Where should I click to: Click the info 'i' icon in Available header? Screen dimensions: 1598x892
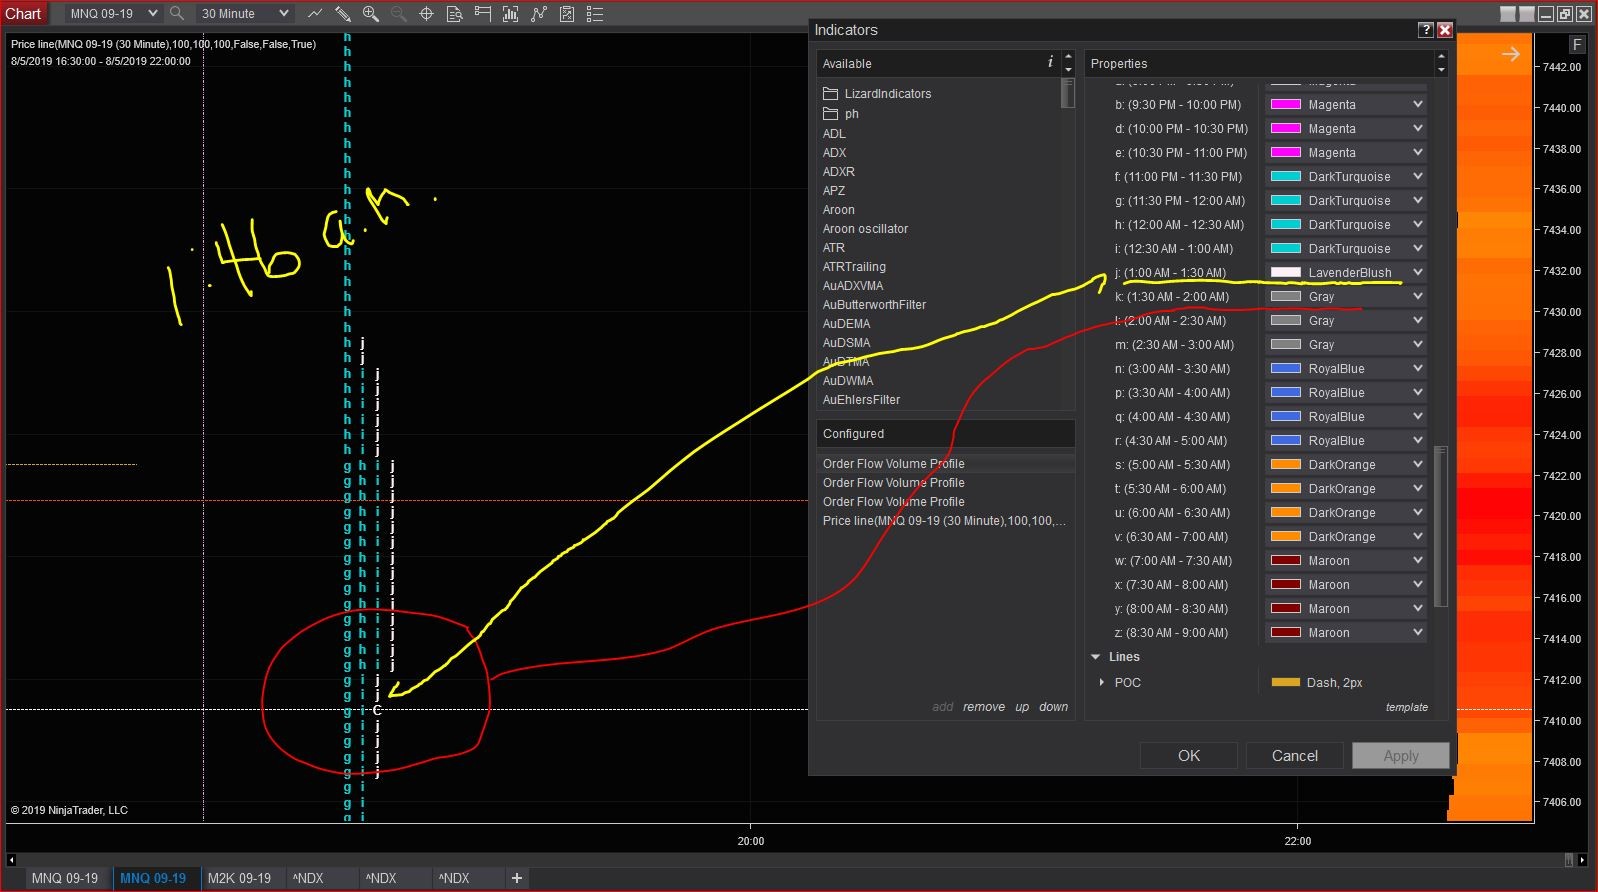(x=1050, y=62)
